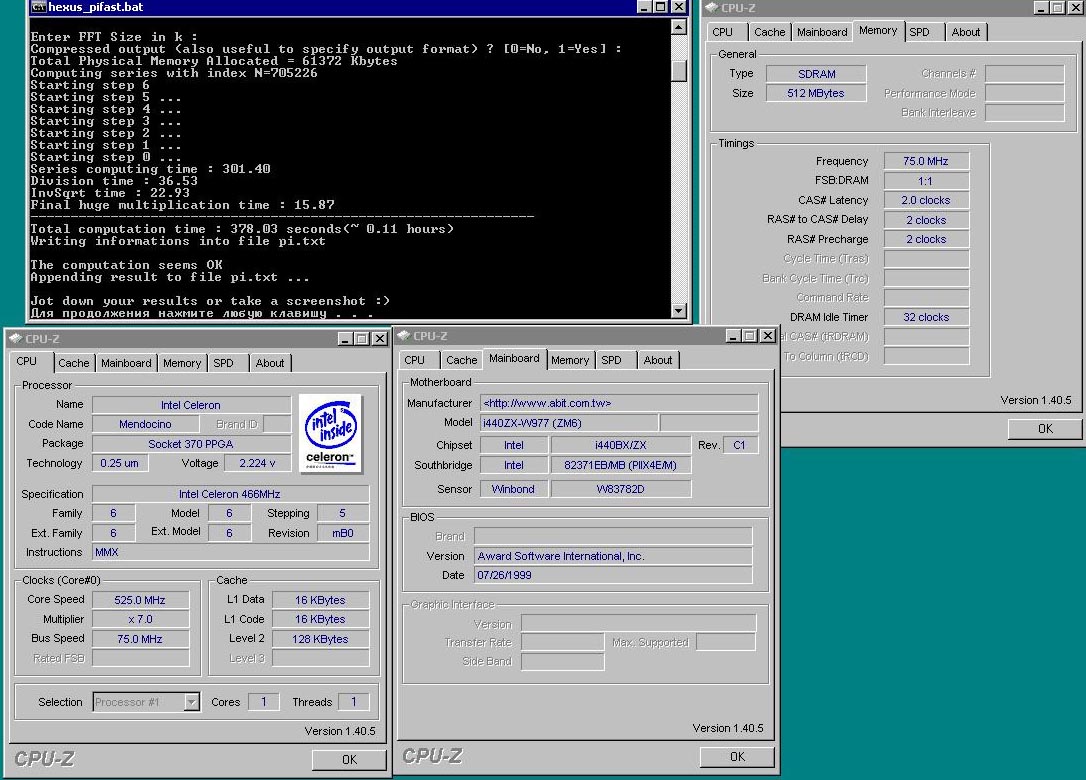Image resolution: width=1086 pixels, height=780 pixels.
Task: Click the Mendocino code name field
Action: click(145, 424)
